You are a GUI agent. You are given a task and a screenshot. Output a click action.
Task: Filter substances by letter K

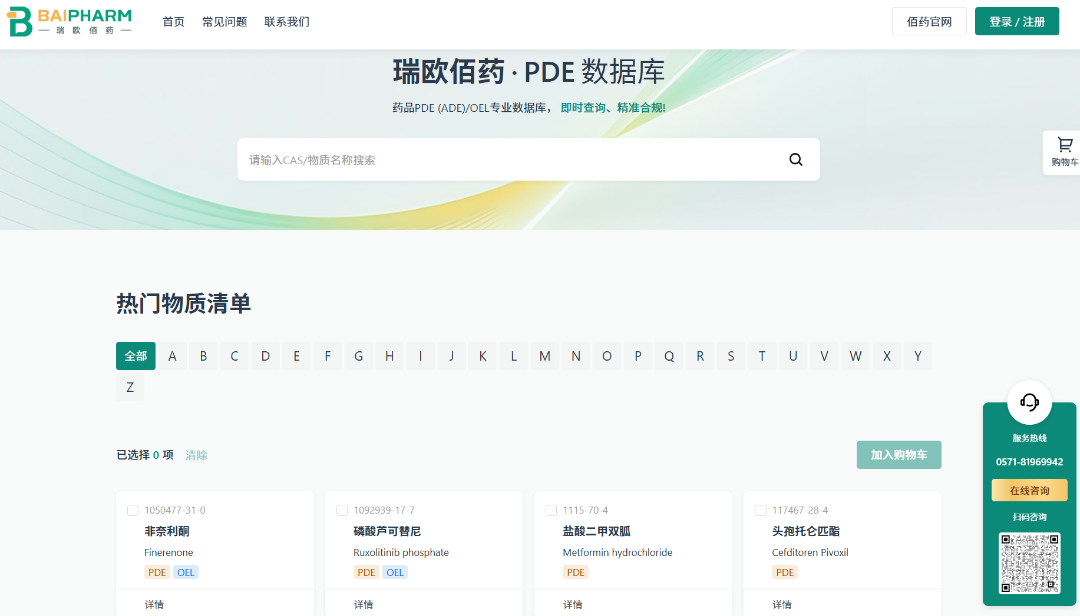tap(482, 356)
